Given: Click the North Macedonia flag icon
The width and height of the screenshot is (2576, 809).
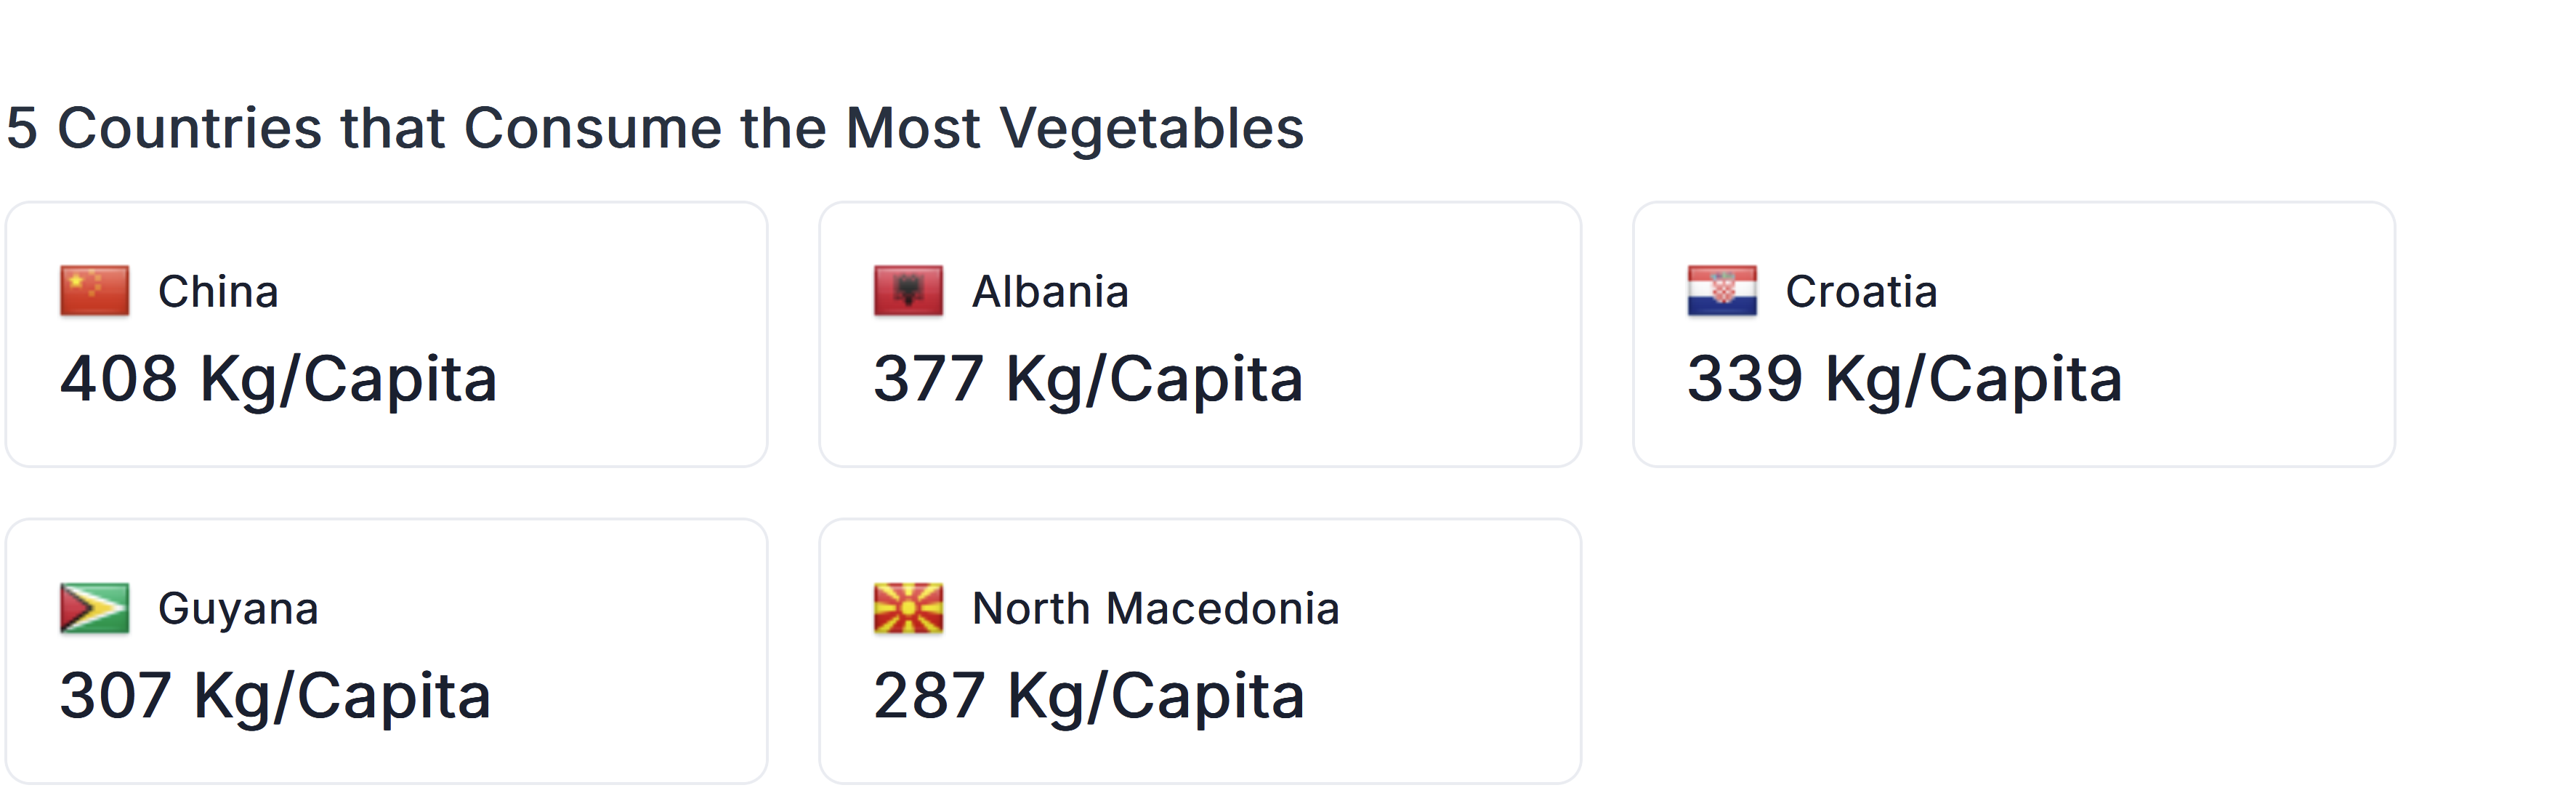Looking at the screenshot, I should click(x=908, y=608).
